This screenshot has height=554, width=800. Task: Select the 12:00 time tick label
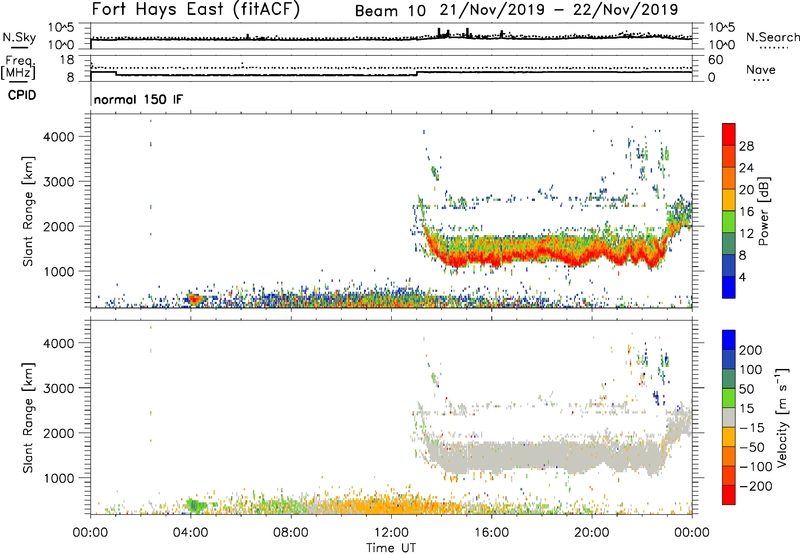pos(391,533)
